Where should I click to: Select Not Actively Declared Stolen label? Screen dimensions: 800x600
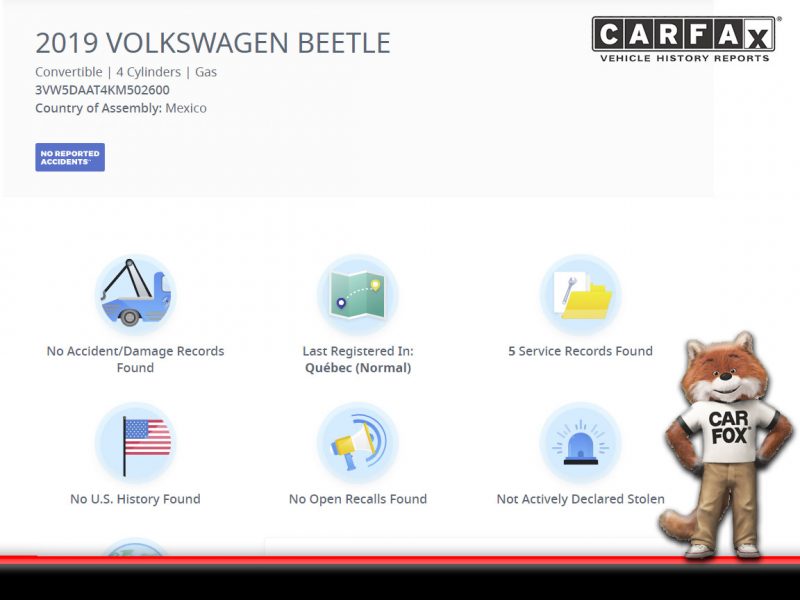580,499
